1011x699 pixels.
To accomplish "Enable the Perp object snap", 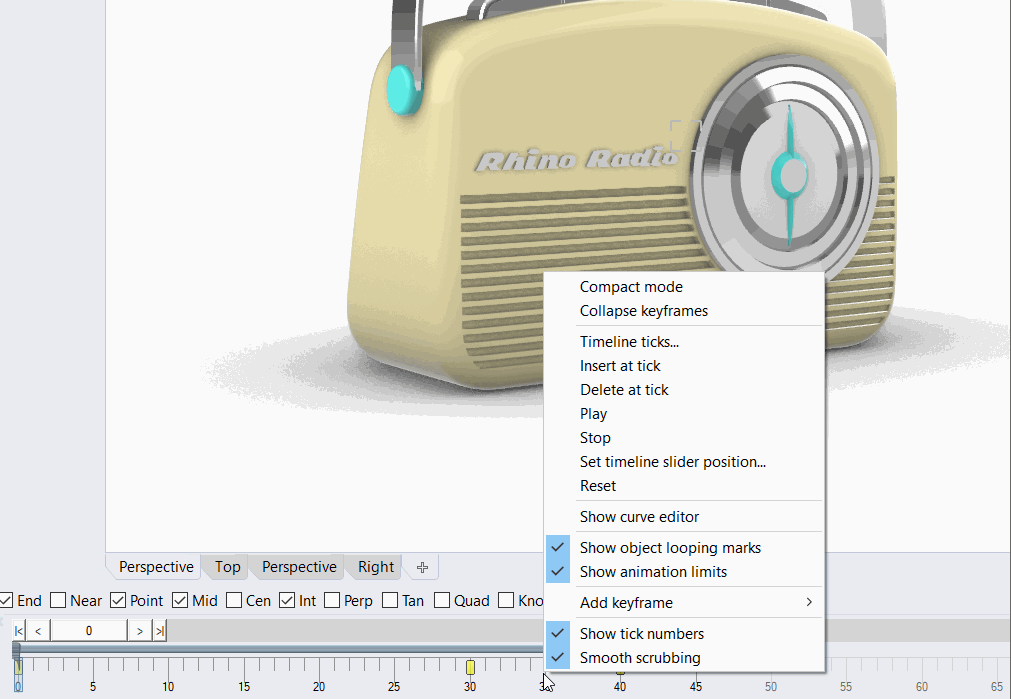I will pos(332,600).
